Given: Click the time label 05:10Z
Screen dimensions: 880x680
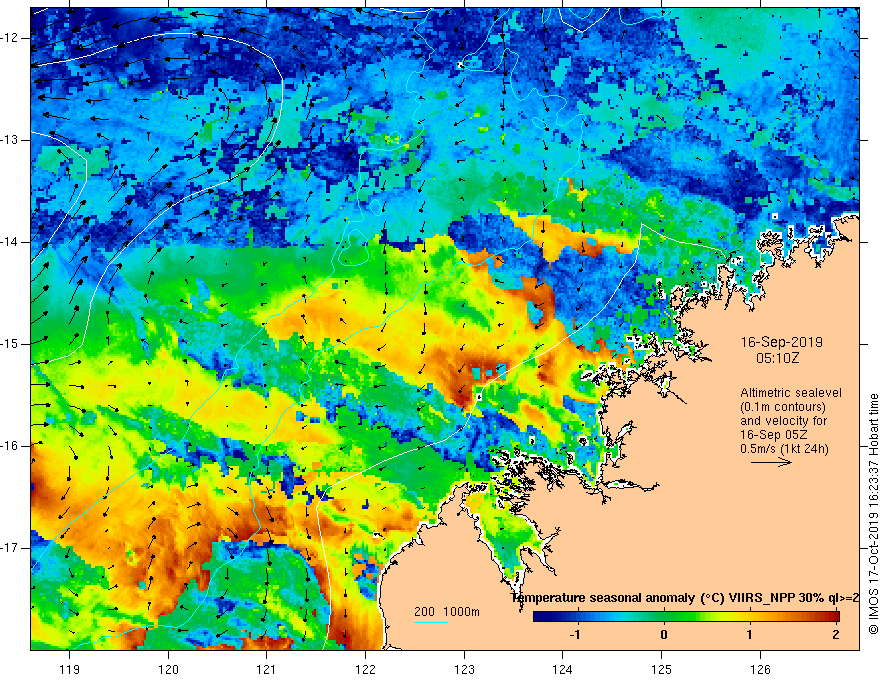Looking at the screenshot, I should pyautogui.click(x=777, y=357).
